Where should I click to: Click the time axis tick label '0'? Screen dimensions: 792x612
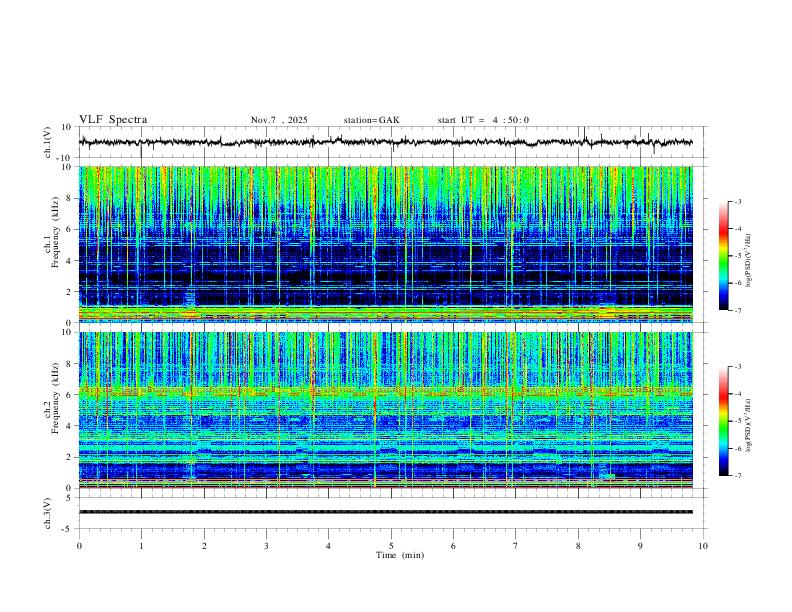pyautogui.click(x=79, y=546)
